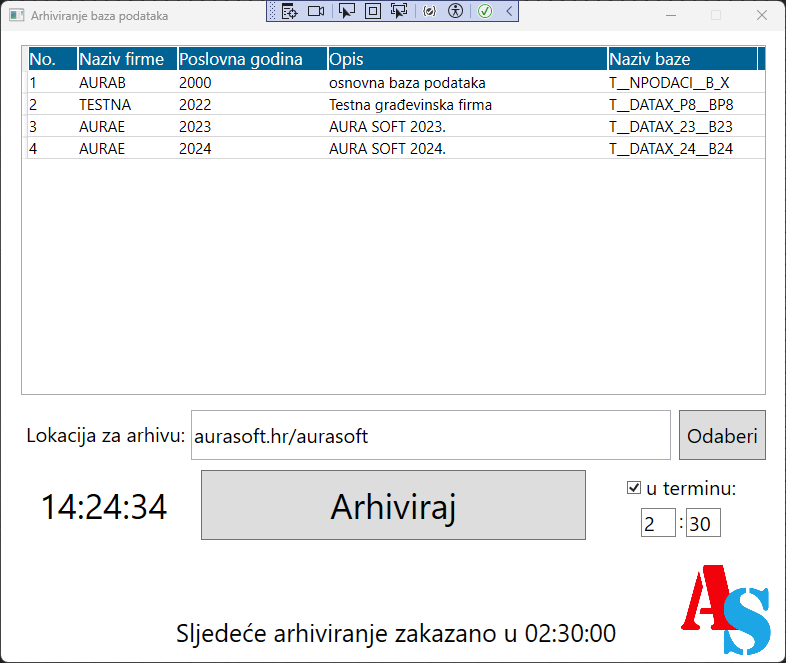The height and width of the screenshot is (663, 786).
Task: Focus the scheduled minutes field showing 30
Action: coord(703,524)
